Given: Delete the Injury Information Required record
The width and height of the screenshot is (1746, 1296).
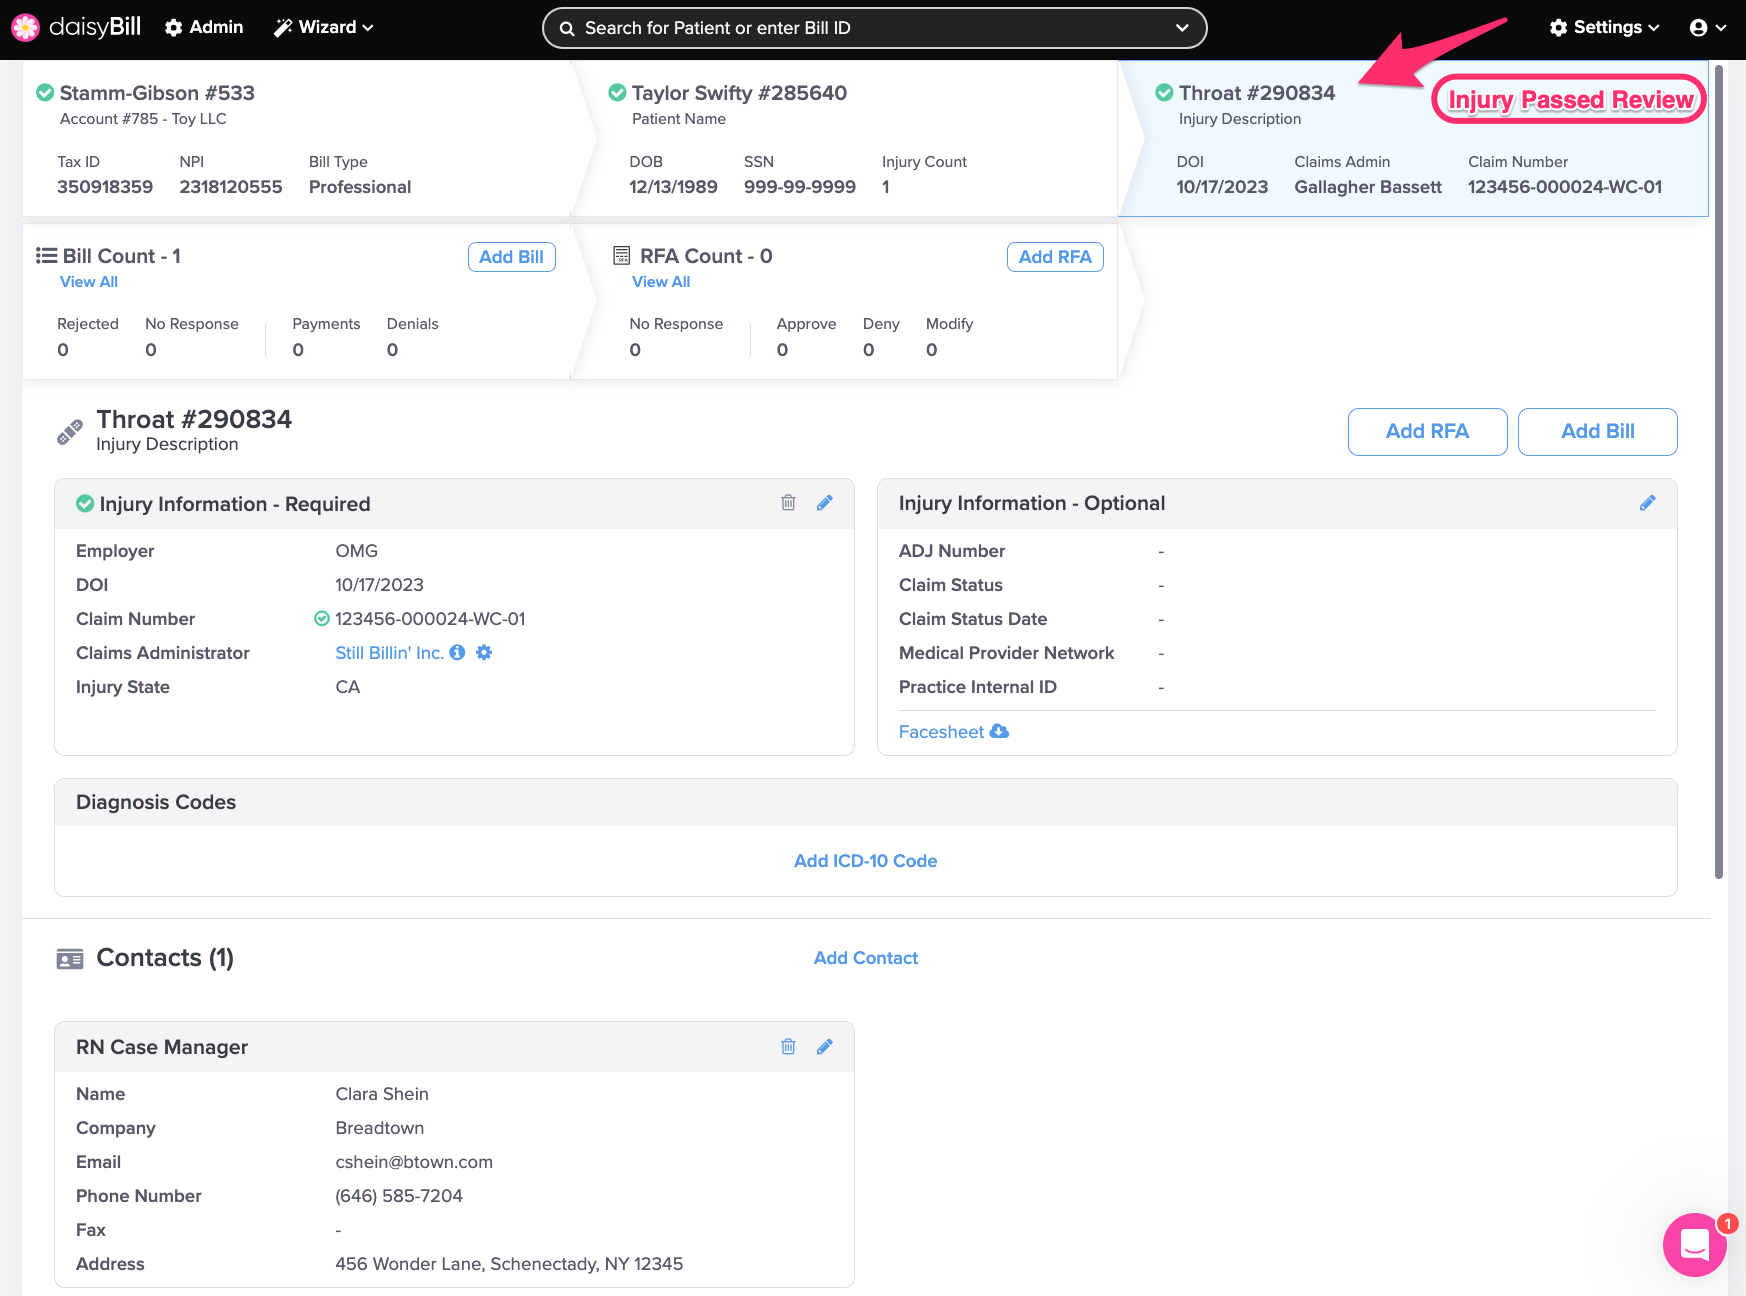Looking at the screenshot, I should coord(788,503).
